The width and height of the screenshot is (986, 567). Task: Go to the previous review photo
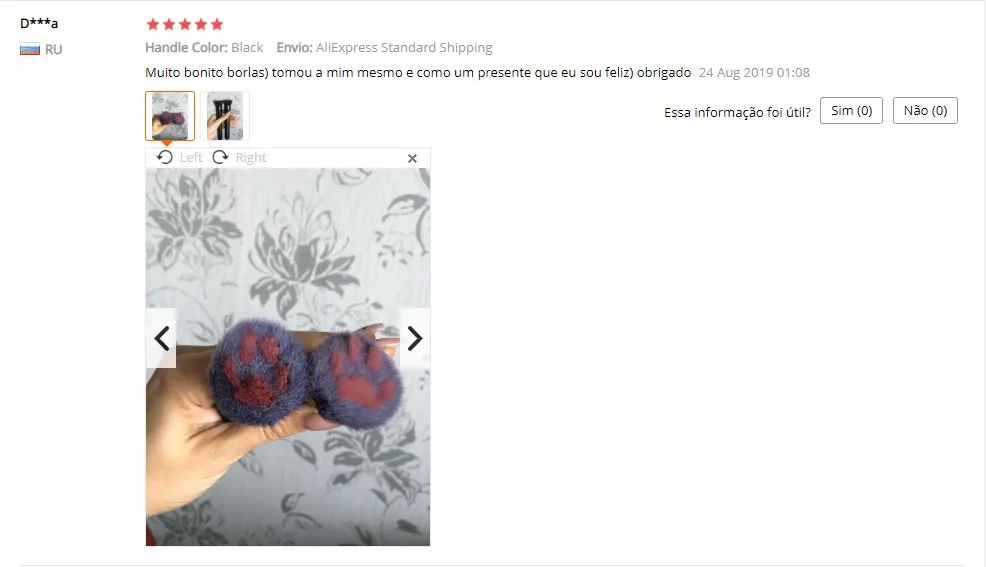pyautogui.click(x=162, y=338)
